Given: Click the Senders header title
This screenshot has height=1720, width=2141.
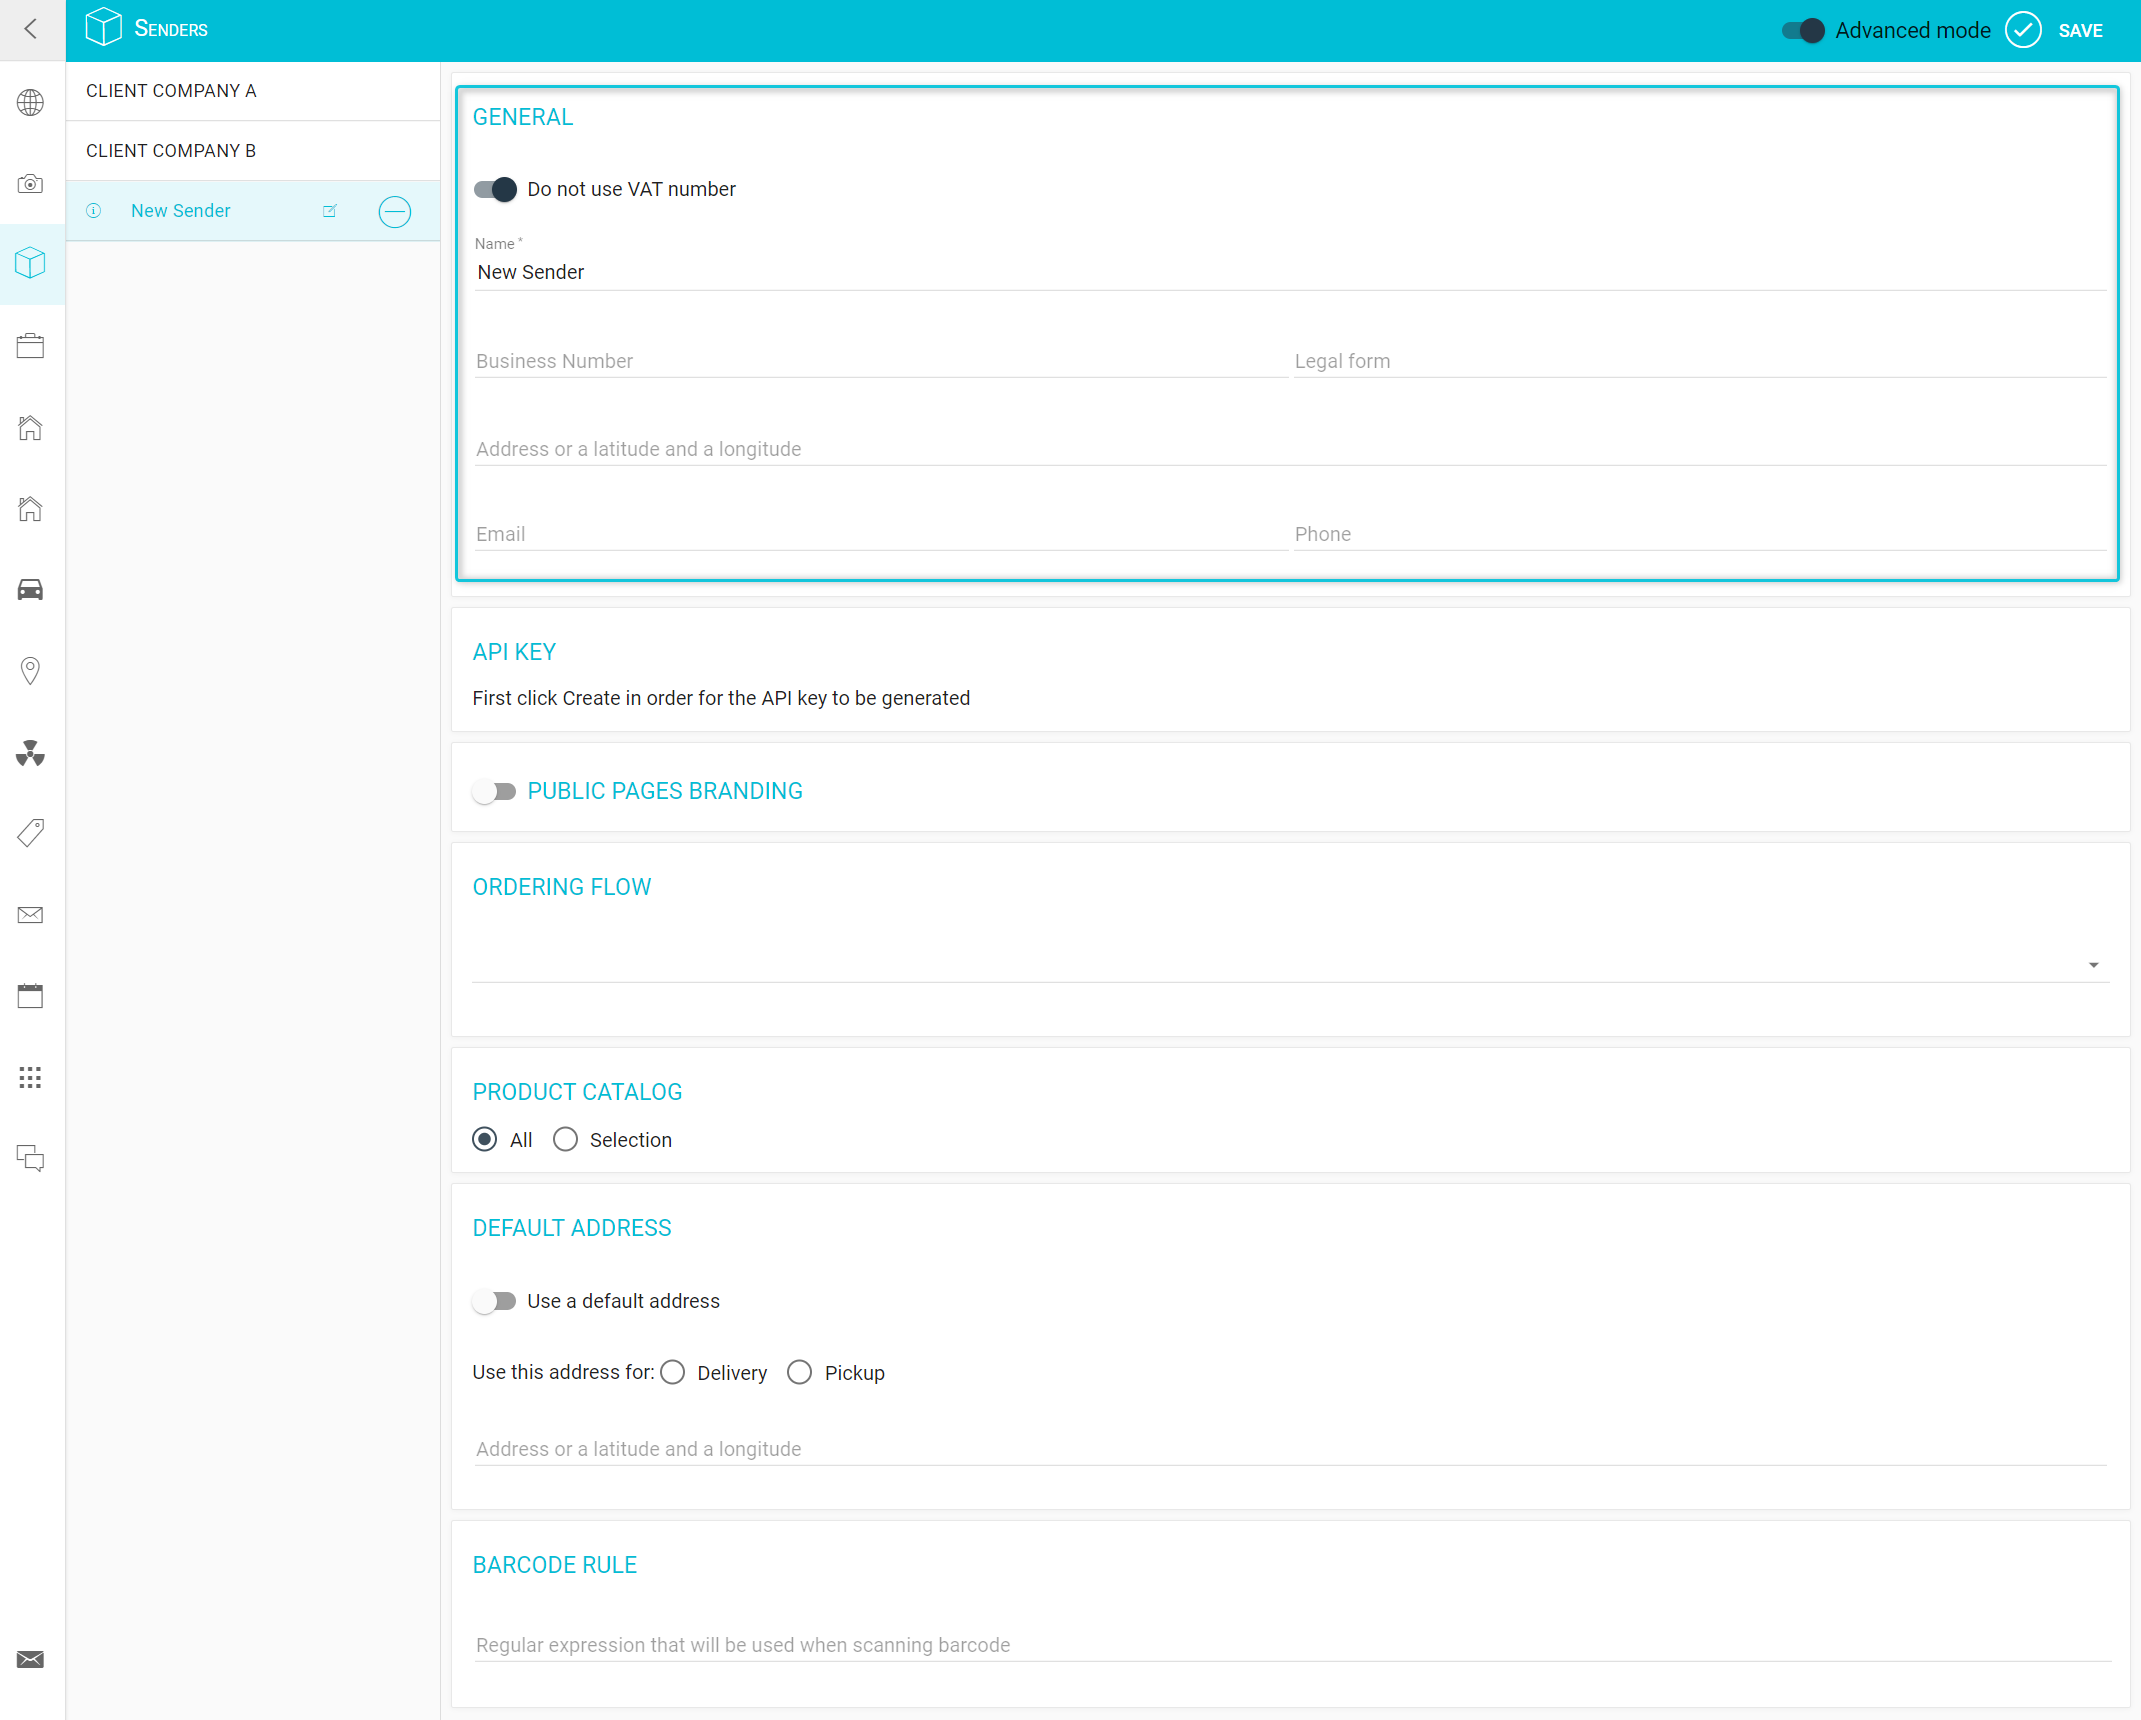Looking at the screenshot, I should tap(171, 29).
